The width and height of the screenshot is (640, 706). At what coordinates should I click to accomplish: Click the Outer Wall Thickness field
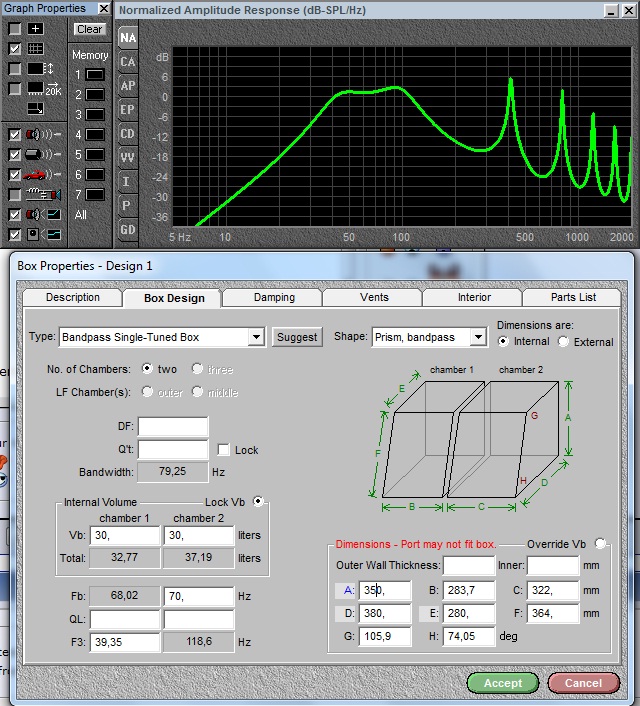click(468, 566)
